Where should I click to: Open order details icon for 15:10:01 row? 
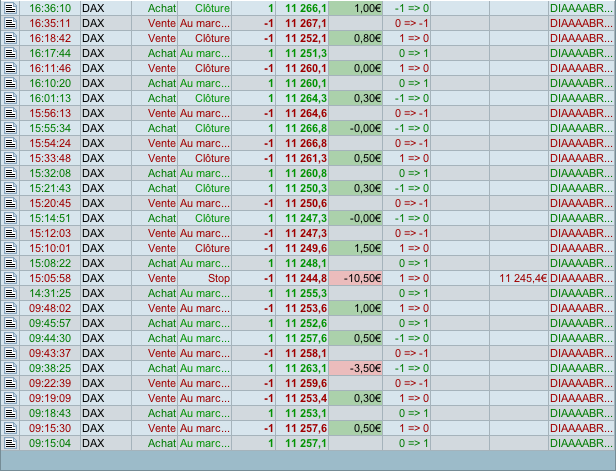click(x=11, y=248)
